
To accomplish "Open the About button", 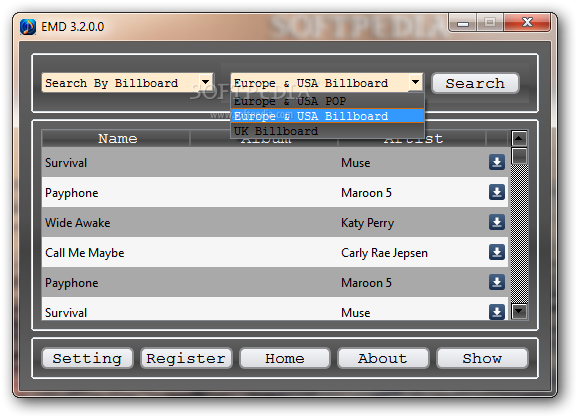I will 383,358.
